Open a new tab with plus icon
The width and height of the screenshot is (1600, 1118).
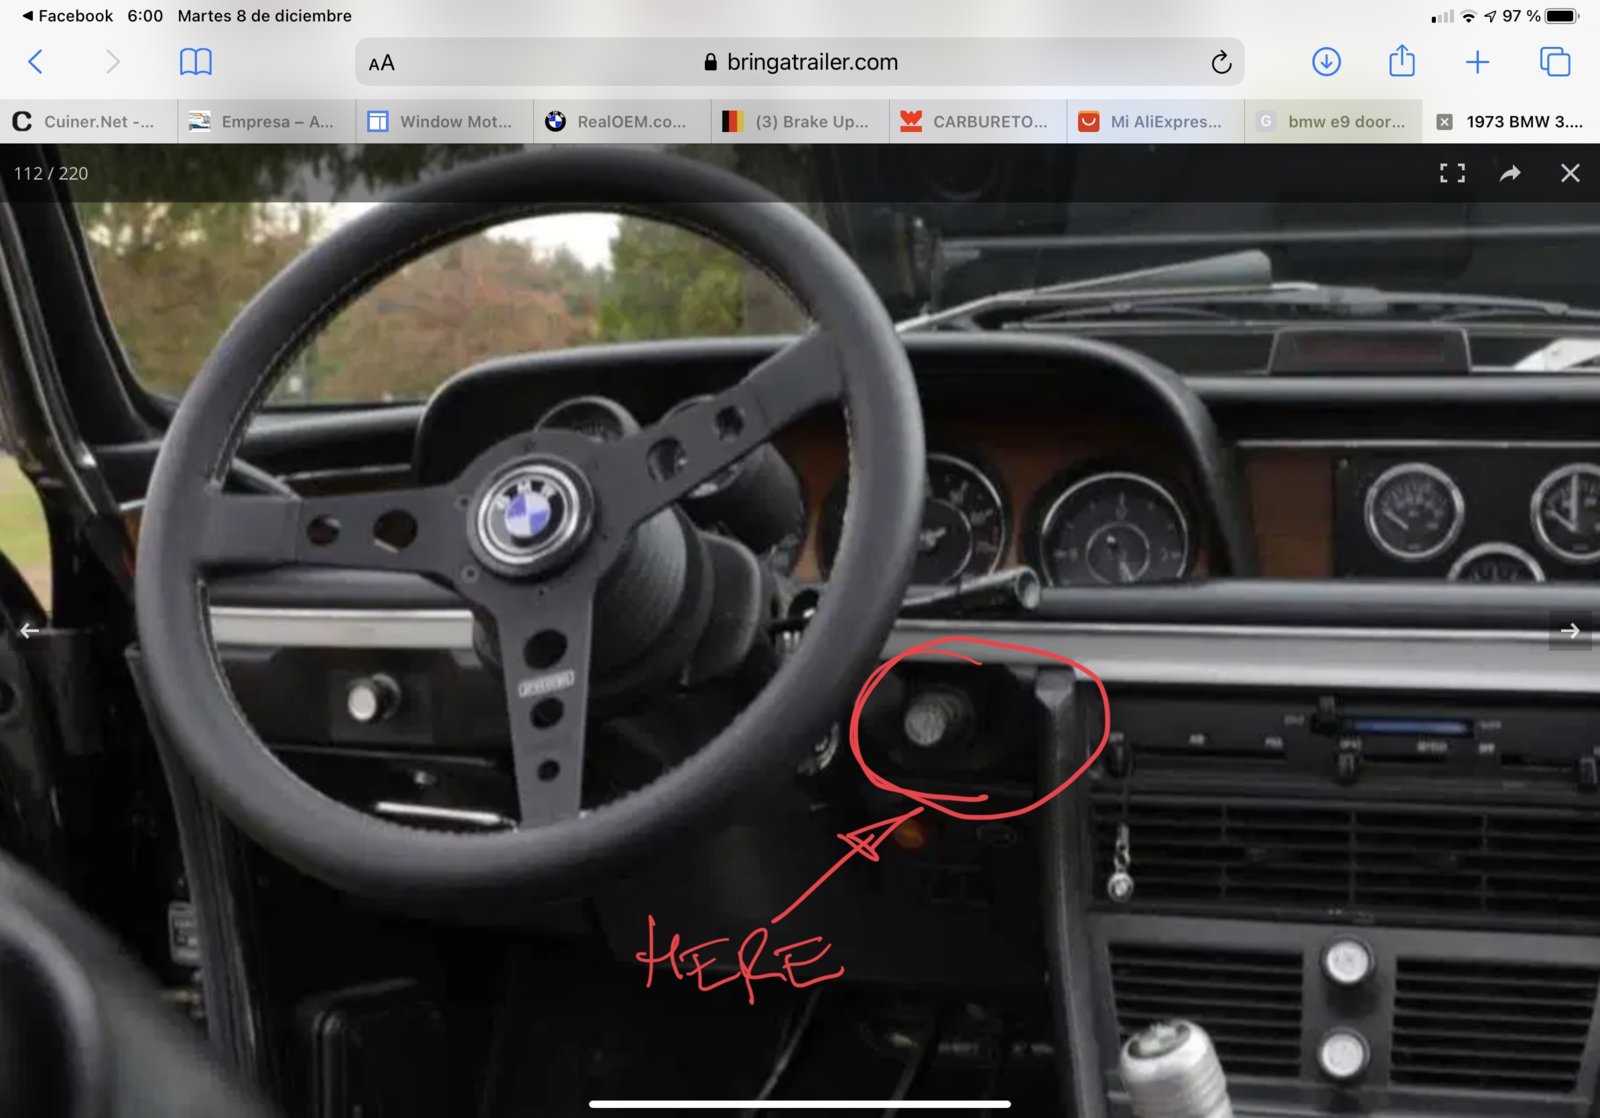point(1477,62)
